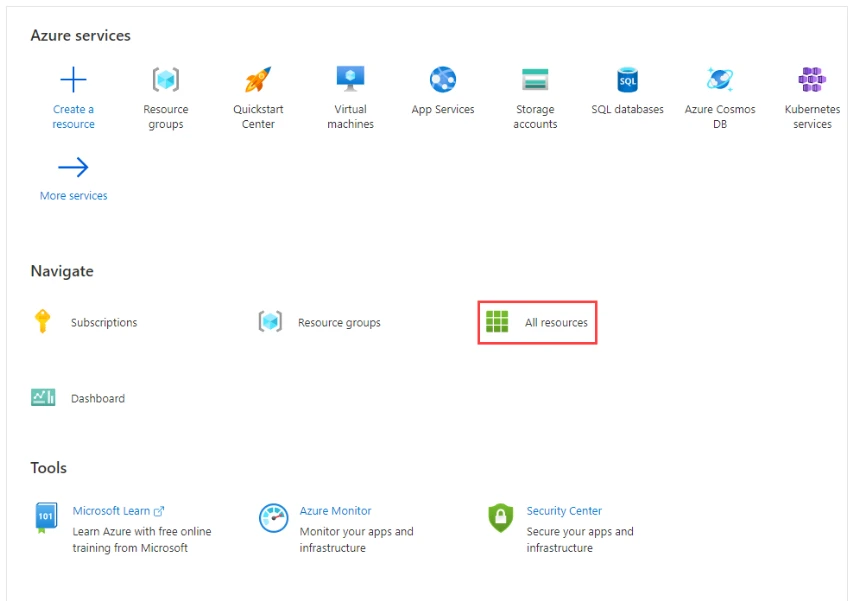856x601 pixels.
Task: Select the Kubernetes services icon
Action: [x=811, y=80]
